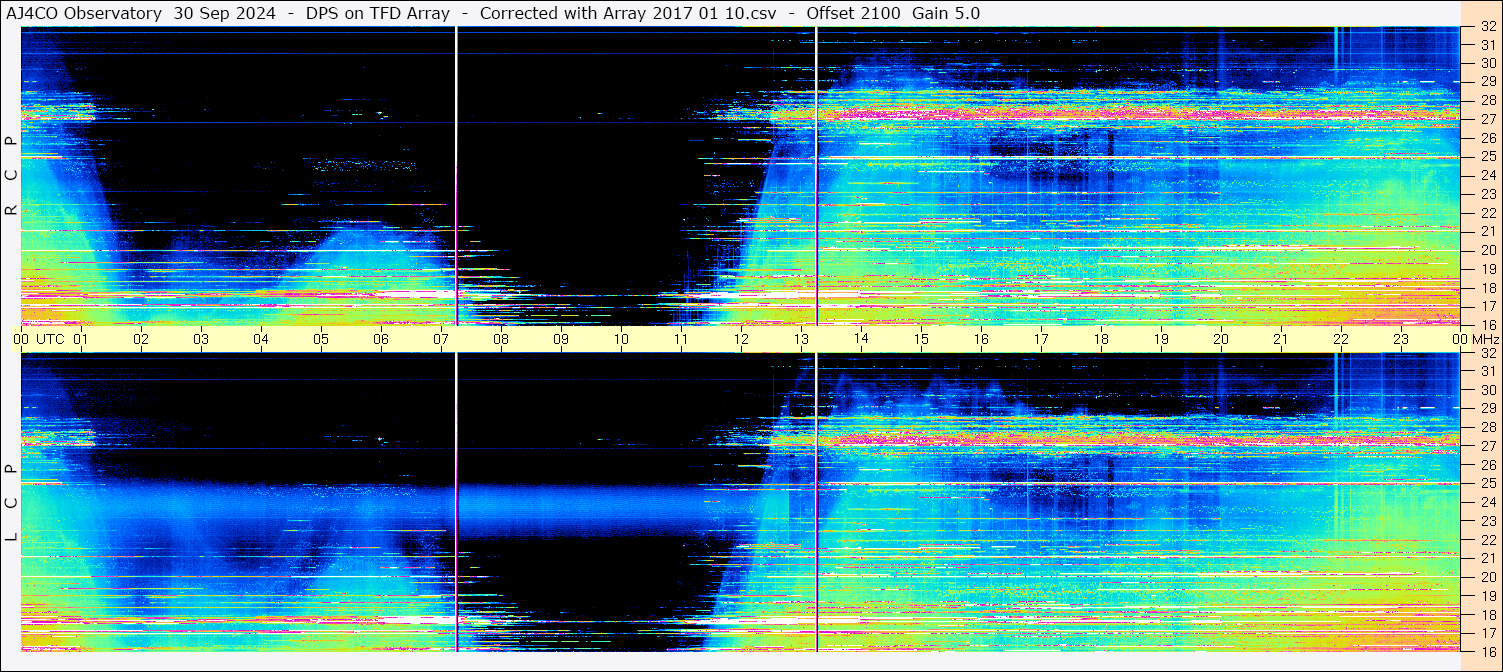Click the vertical "L C P" panel label
Image resolution: width=1503 pixels, height=672 pixels.
(x=11, y=503)
